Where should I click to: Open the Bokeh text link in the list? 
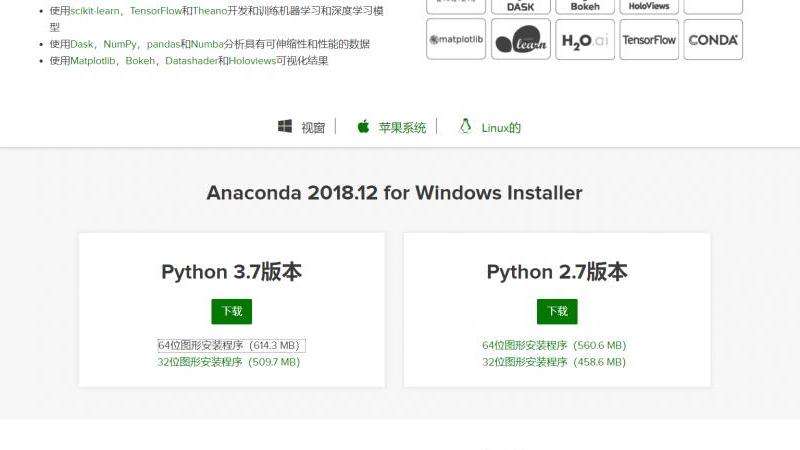[140, 61]
